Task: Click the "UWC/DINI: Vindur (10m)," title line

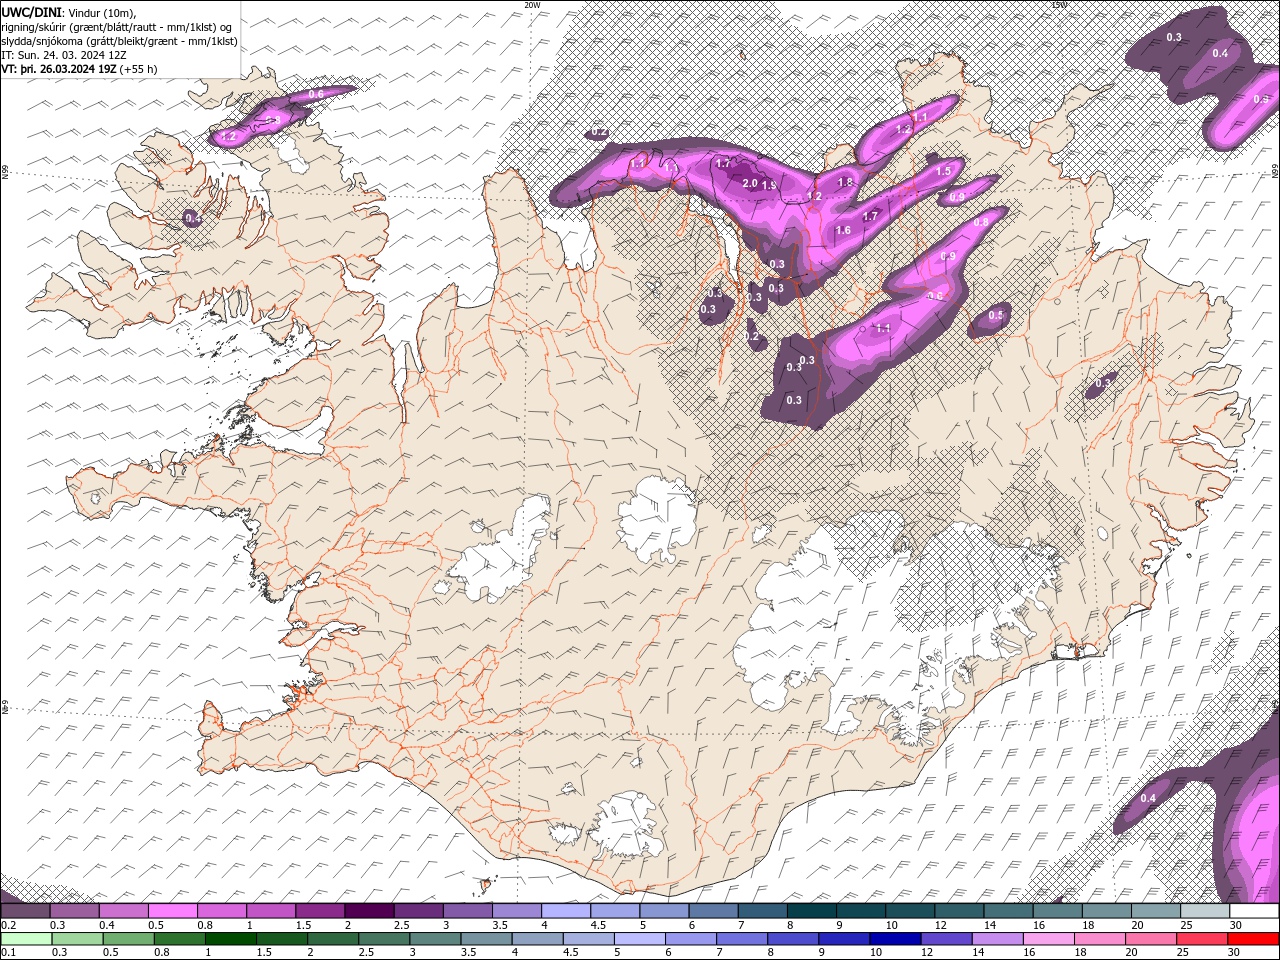Action: tap(69, 12)
